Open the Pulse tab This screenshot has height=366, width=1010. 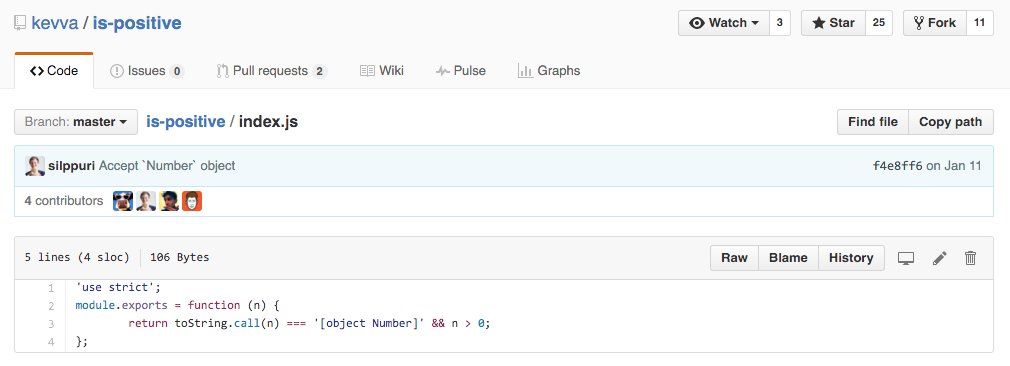click(461, 71)
